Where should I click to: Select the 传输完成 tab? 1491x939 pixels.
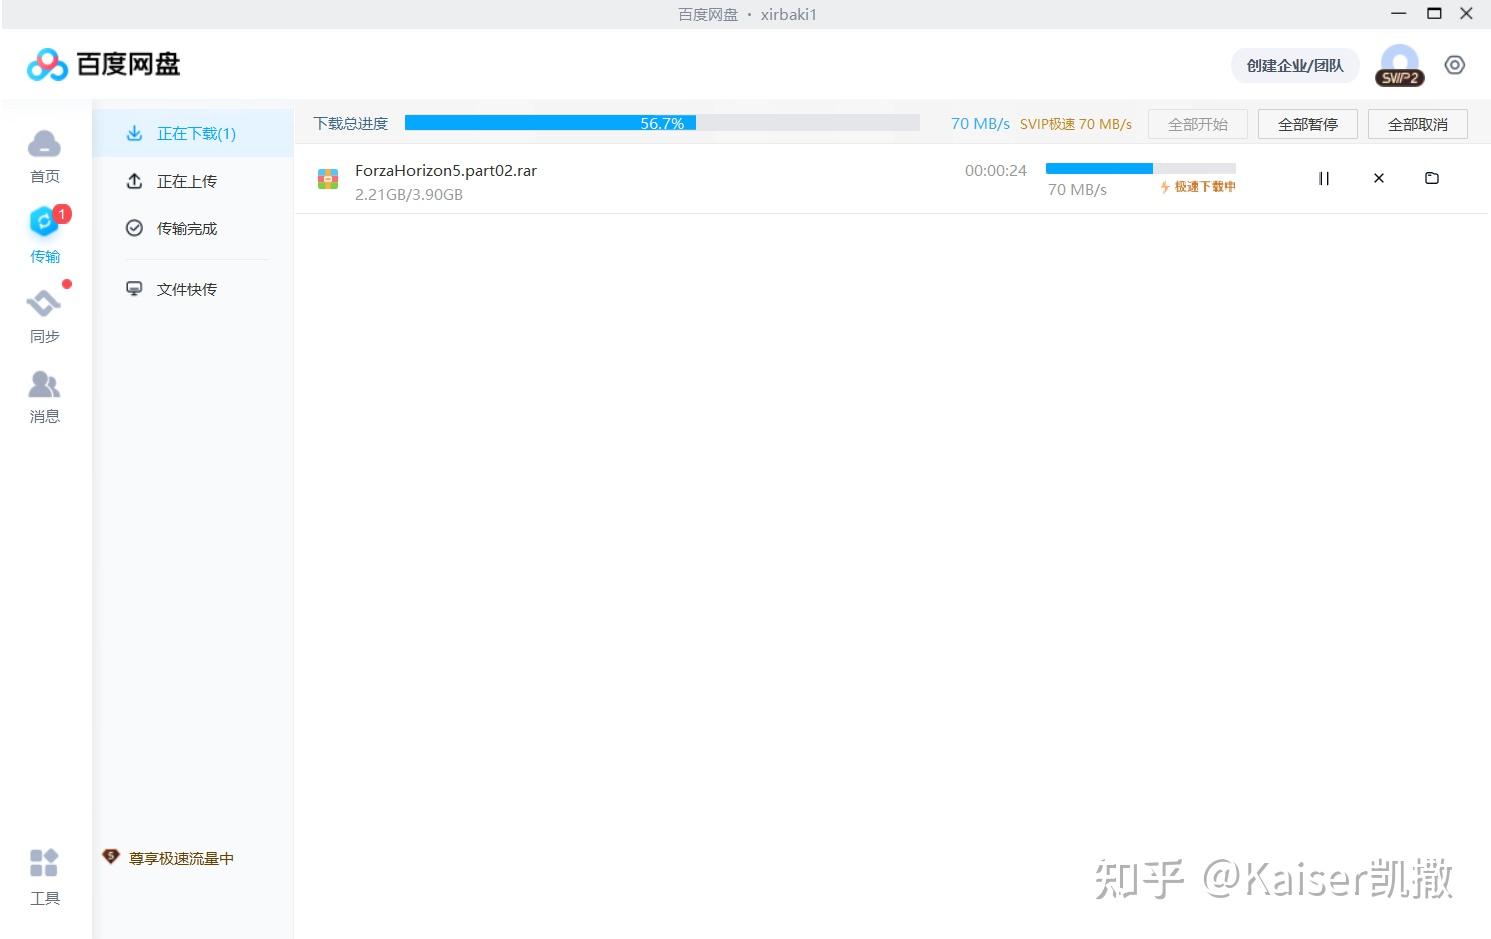193,228
